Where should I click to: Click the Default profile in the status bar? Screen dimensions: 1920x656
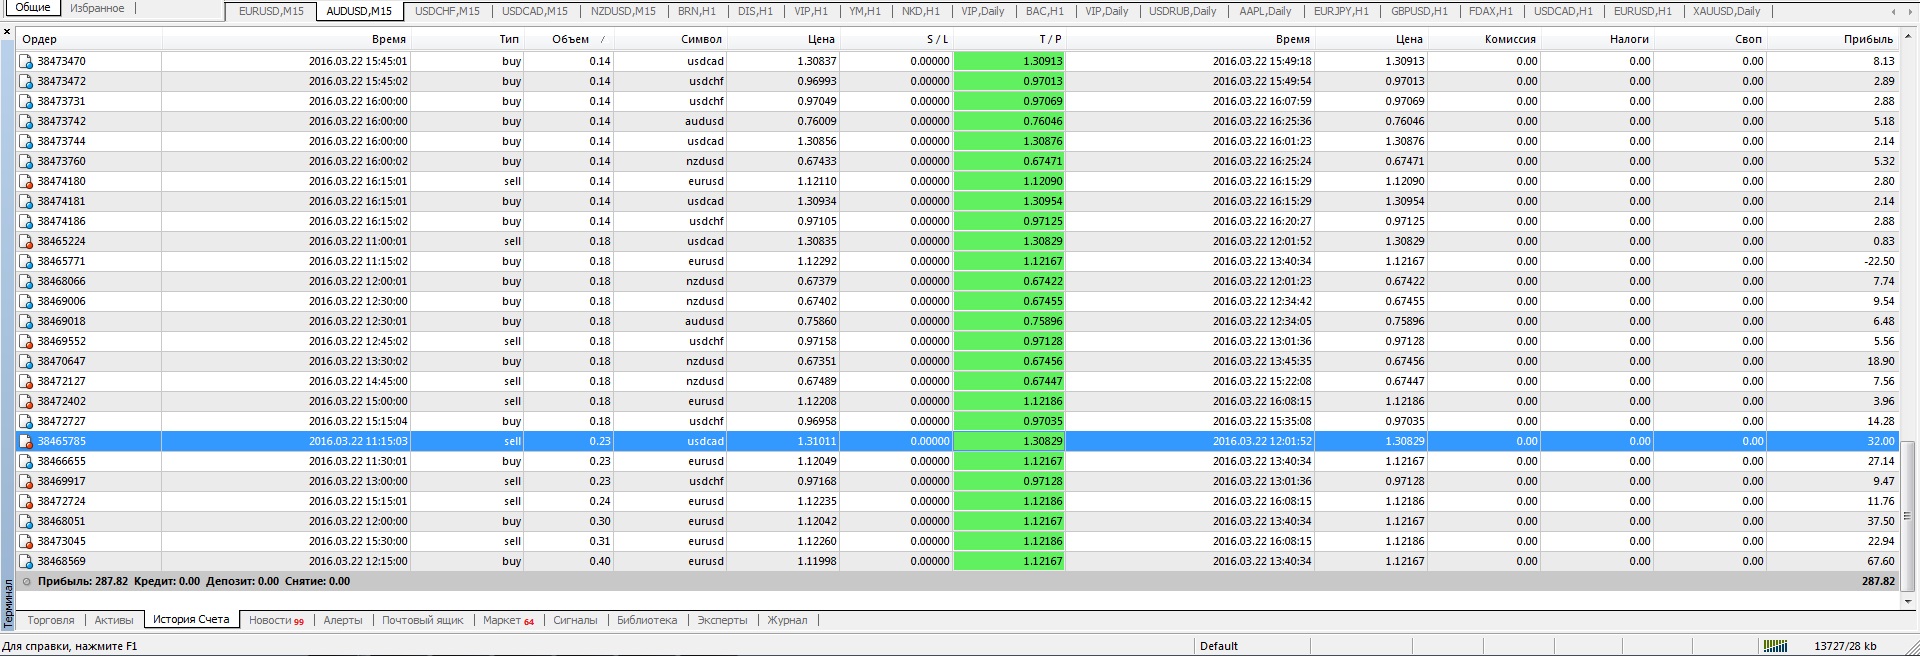pyautogui.click(x=1219, y=646)
